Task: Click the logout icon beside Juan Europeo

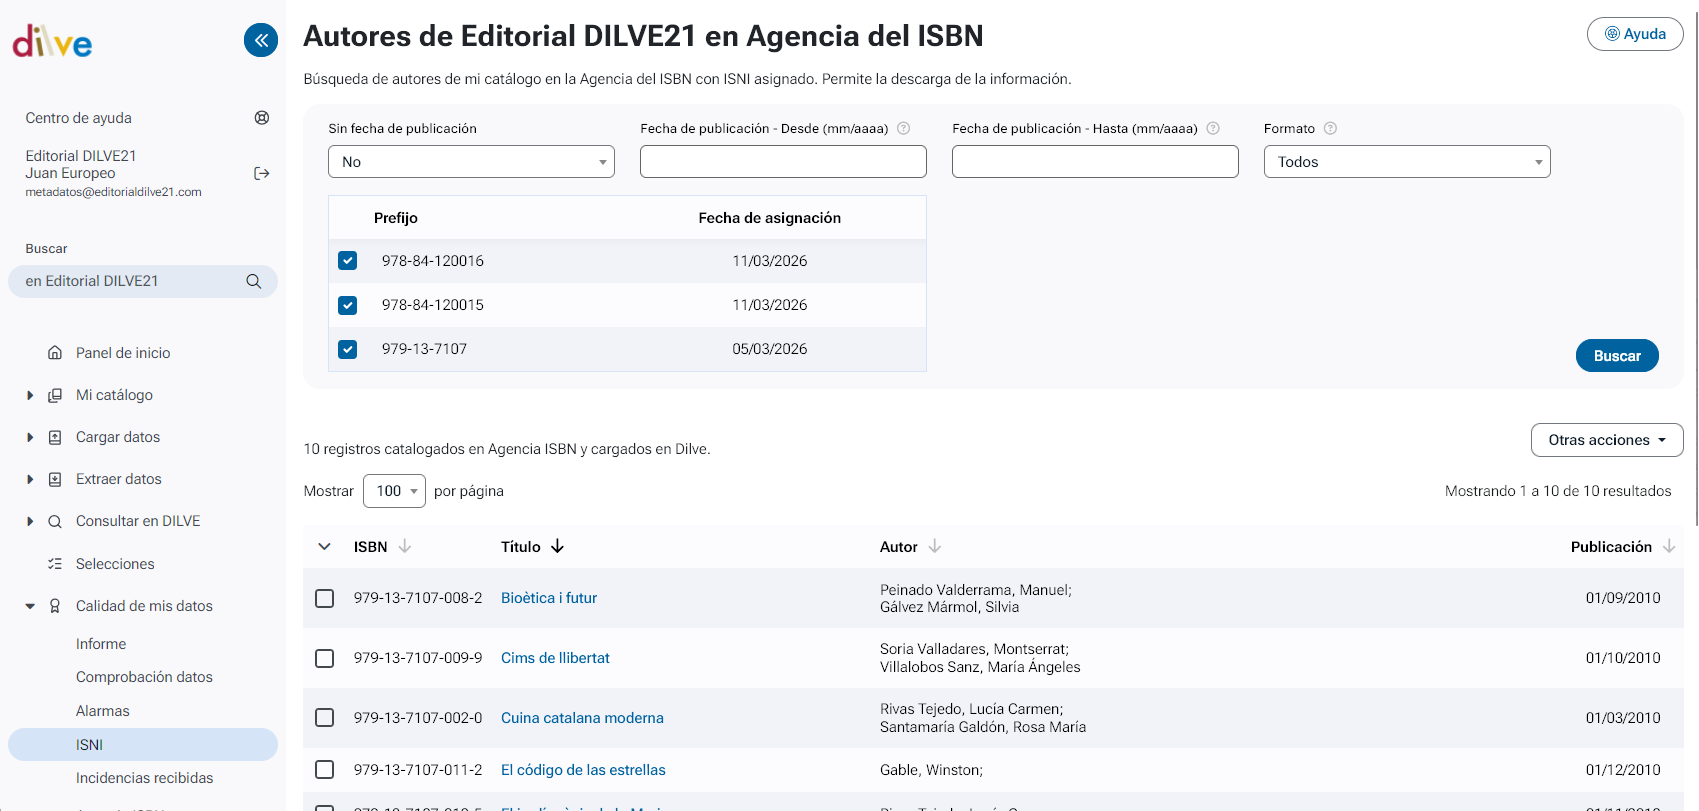Action: [262, 173]
